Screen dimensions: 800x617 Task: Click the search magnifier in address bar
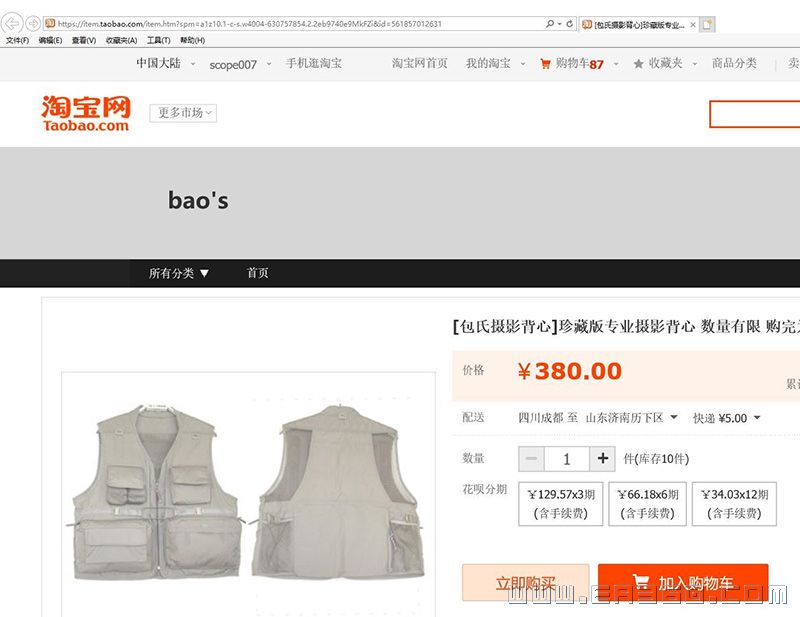tap(550, 23)
